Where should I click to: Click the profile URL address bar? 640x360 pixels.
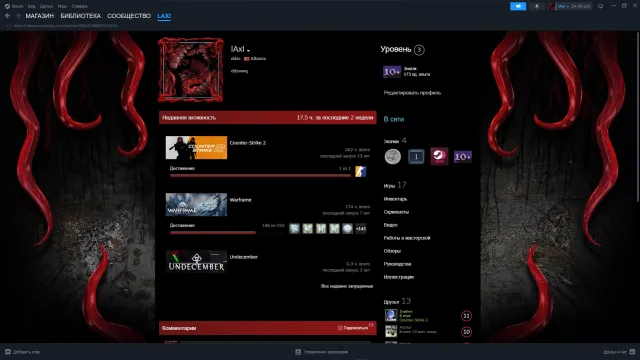(65, 26)
